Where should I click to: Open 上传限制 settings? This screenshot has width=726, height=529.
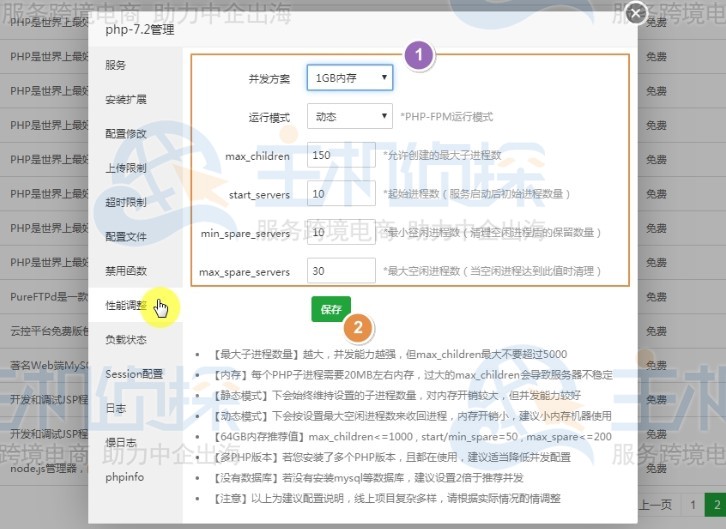coord(126,168)
